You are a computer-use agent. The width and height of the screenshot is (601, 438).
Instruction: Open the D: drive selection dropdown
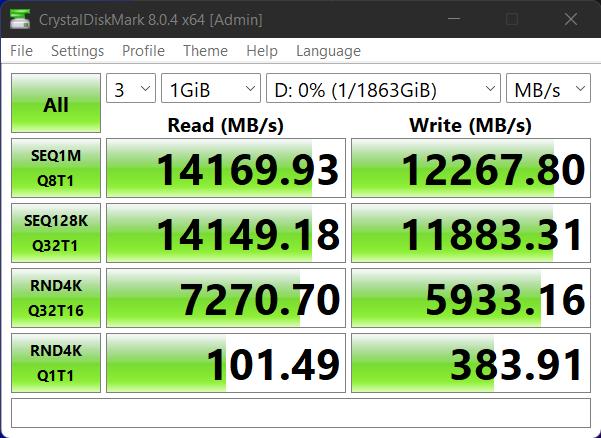pos(383,89)
